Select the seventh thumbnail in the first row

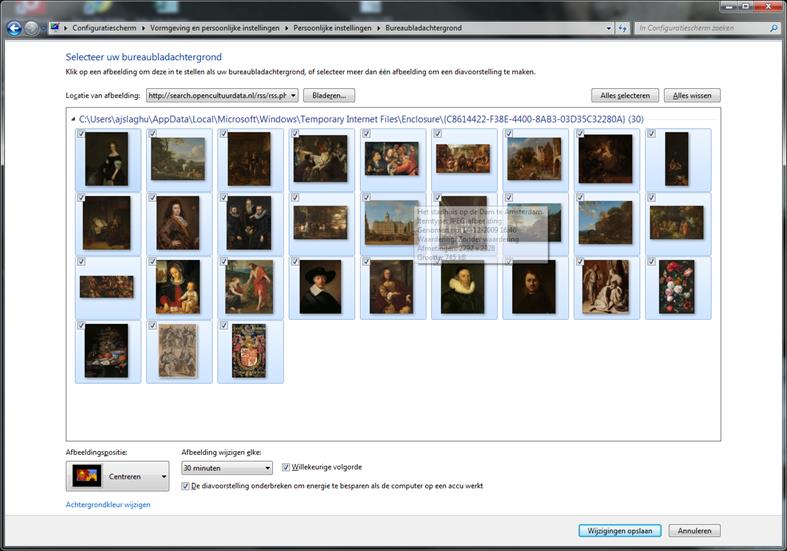[535, 159]
